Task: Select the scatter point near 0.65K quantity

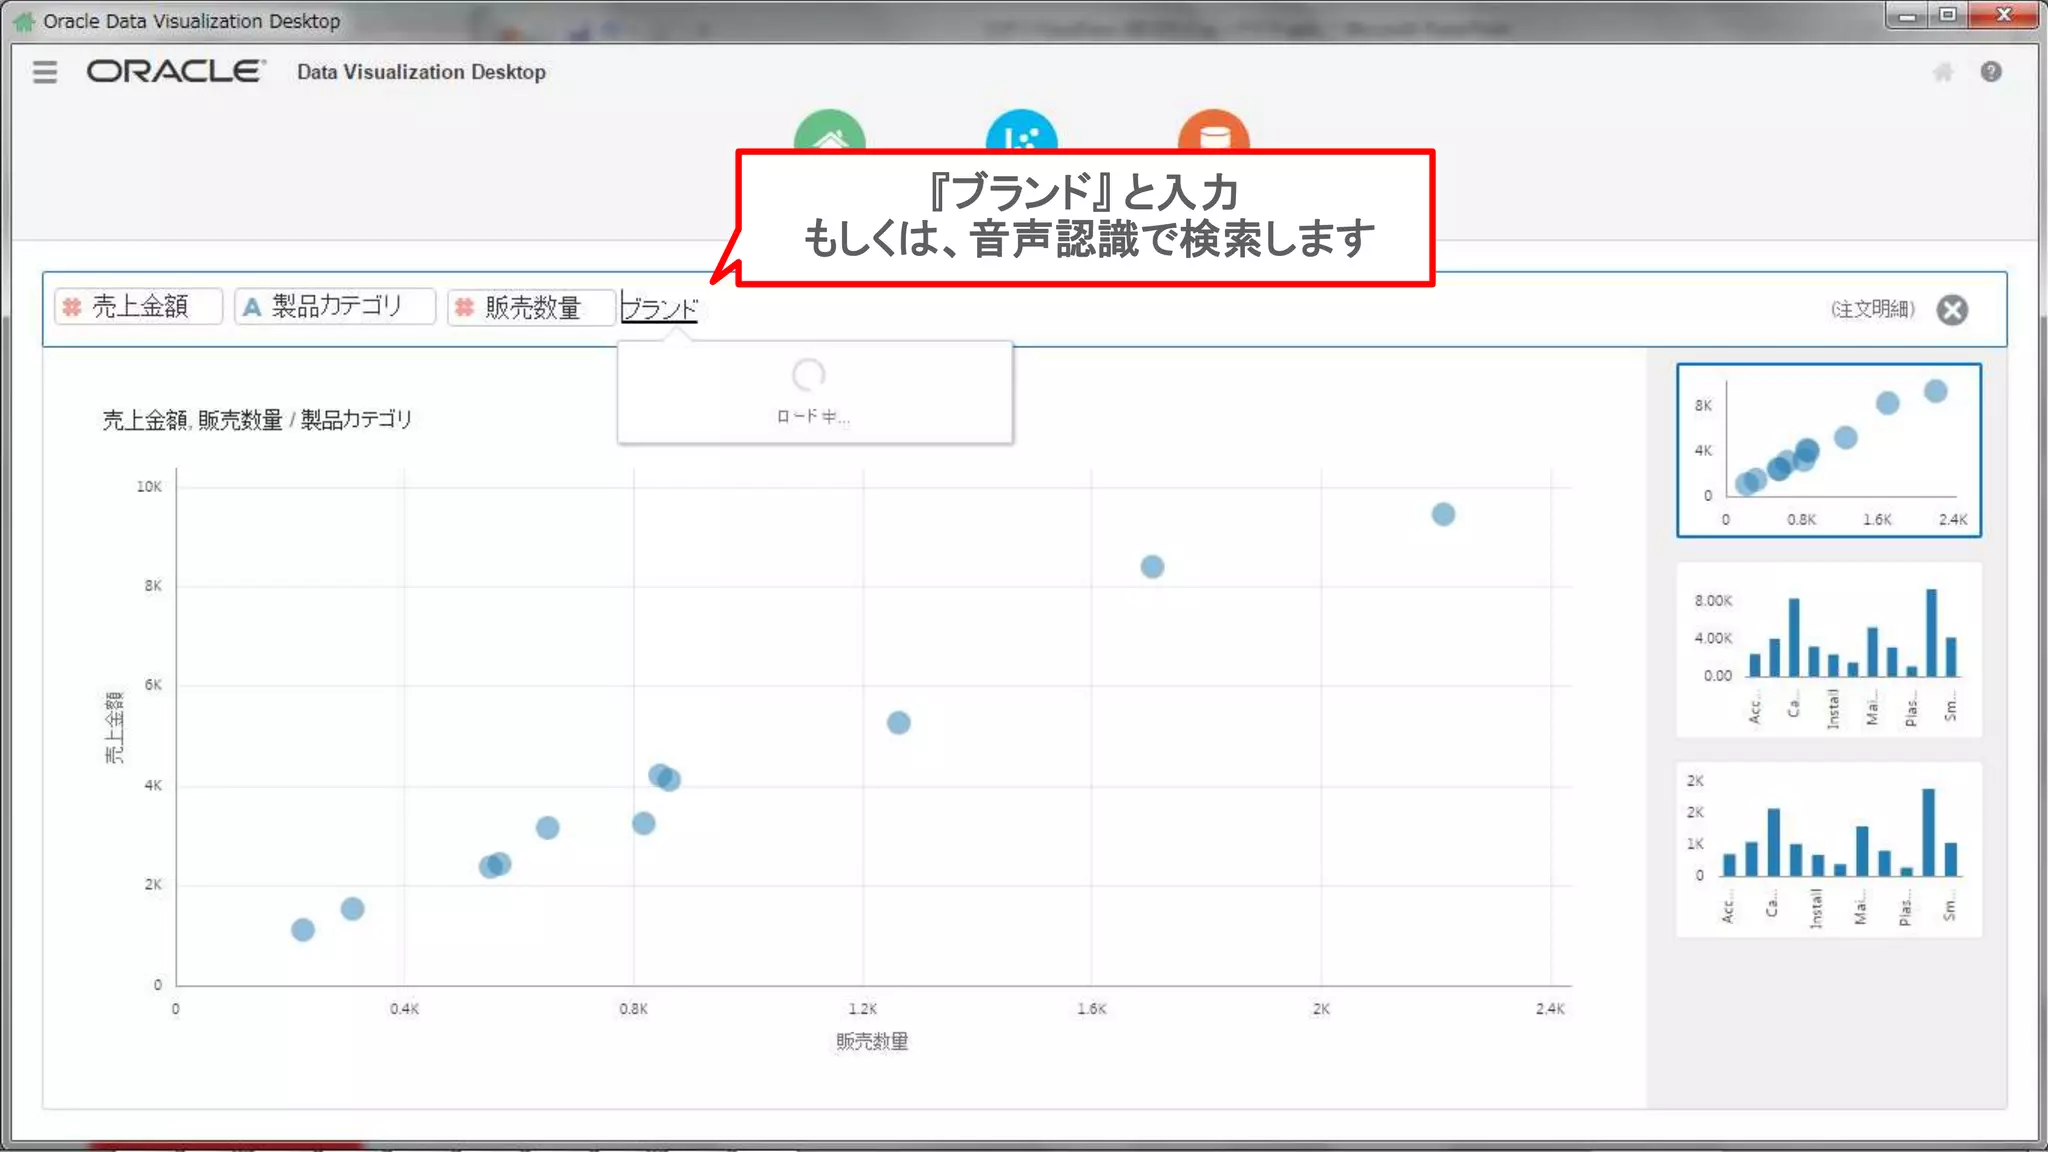Action: tap(547, 828)
